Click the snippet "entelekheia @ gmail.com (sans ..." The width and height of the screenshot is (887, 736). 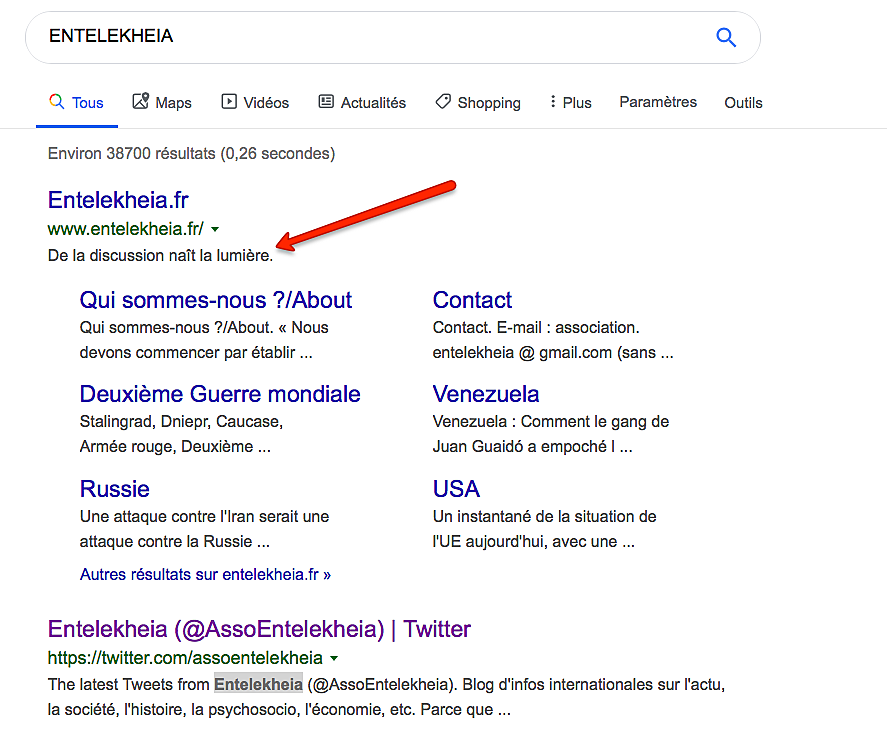(553, 352)
